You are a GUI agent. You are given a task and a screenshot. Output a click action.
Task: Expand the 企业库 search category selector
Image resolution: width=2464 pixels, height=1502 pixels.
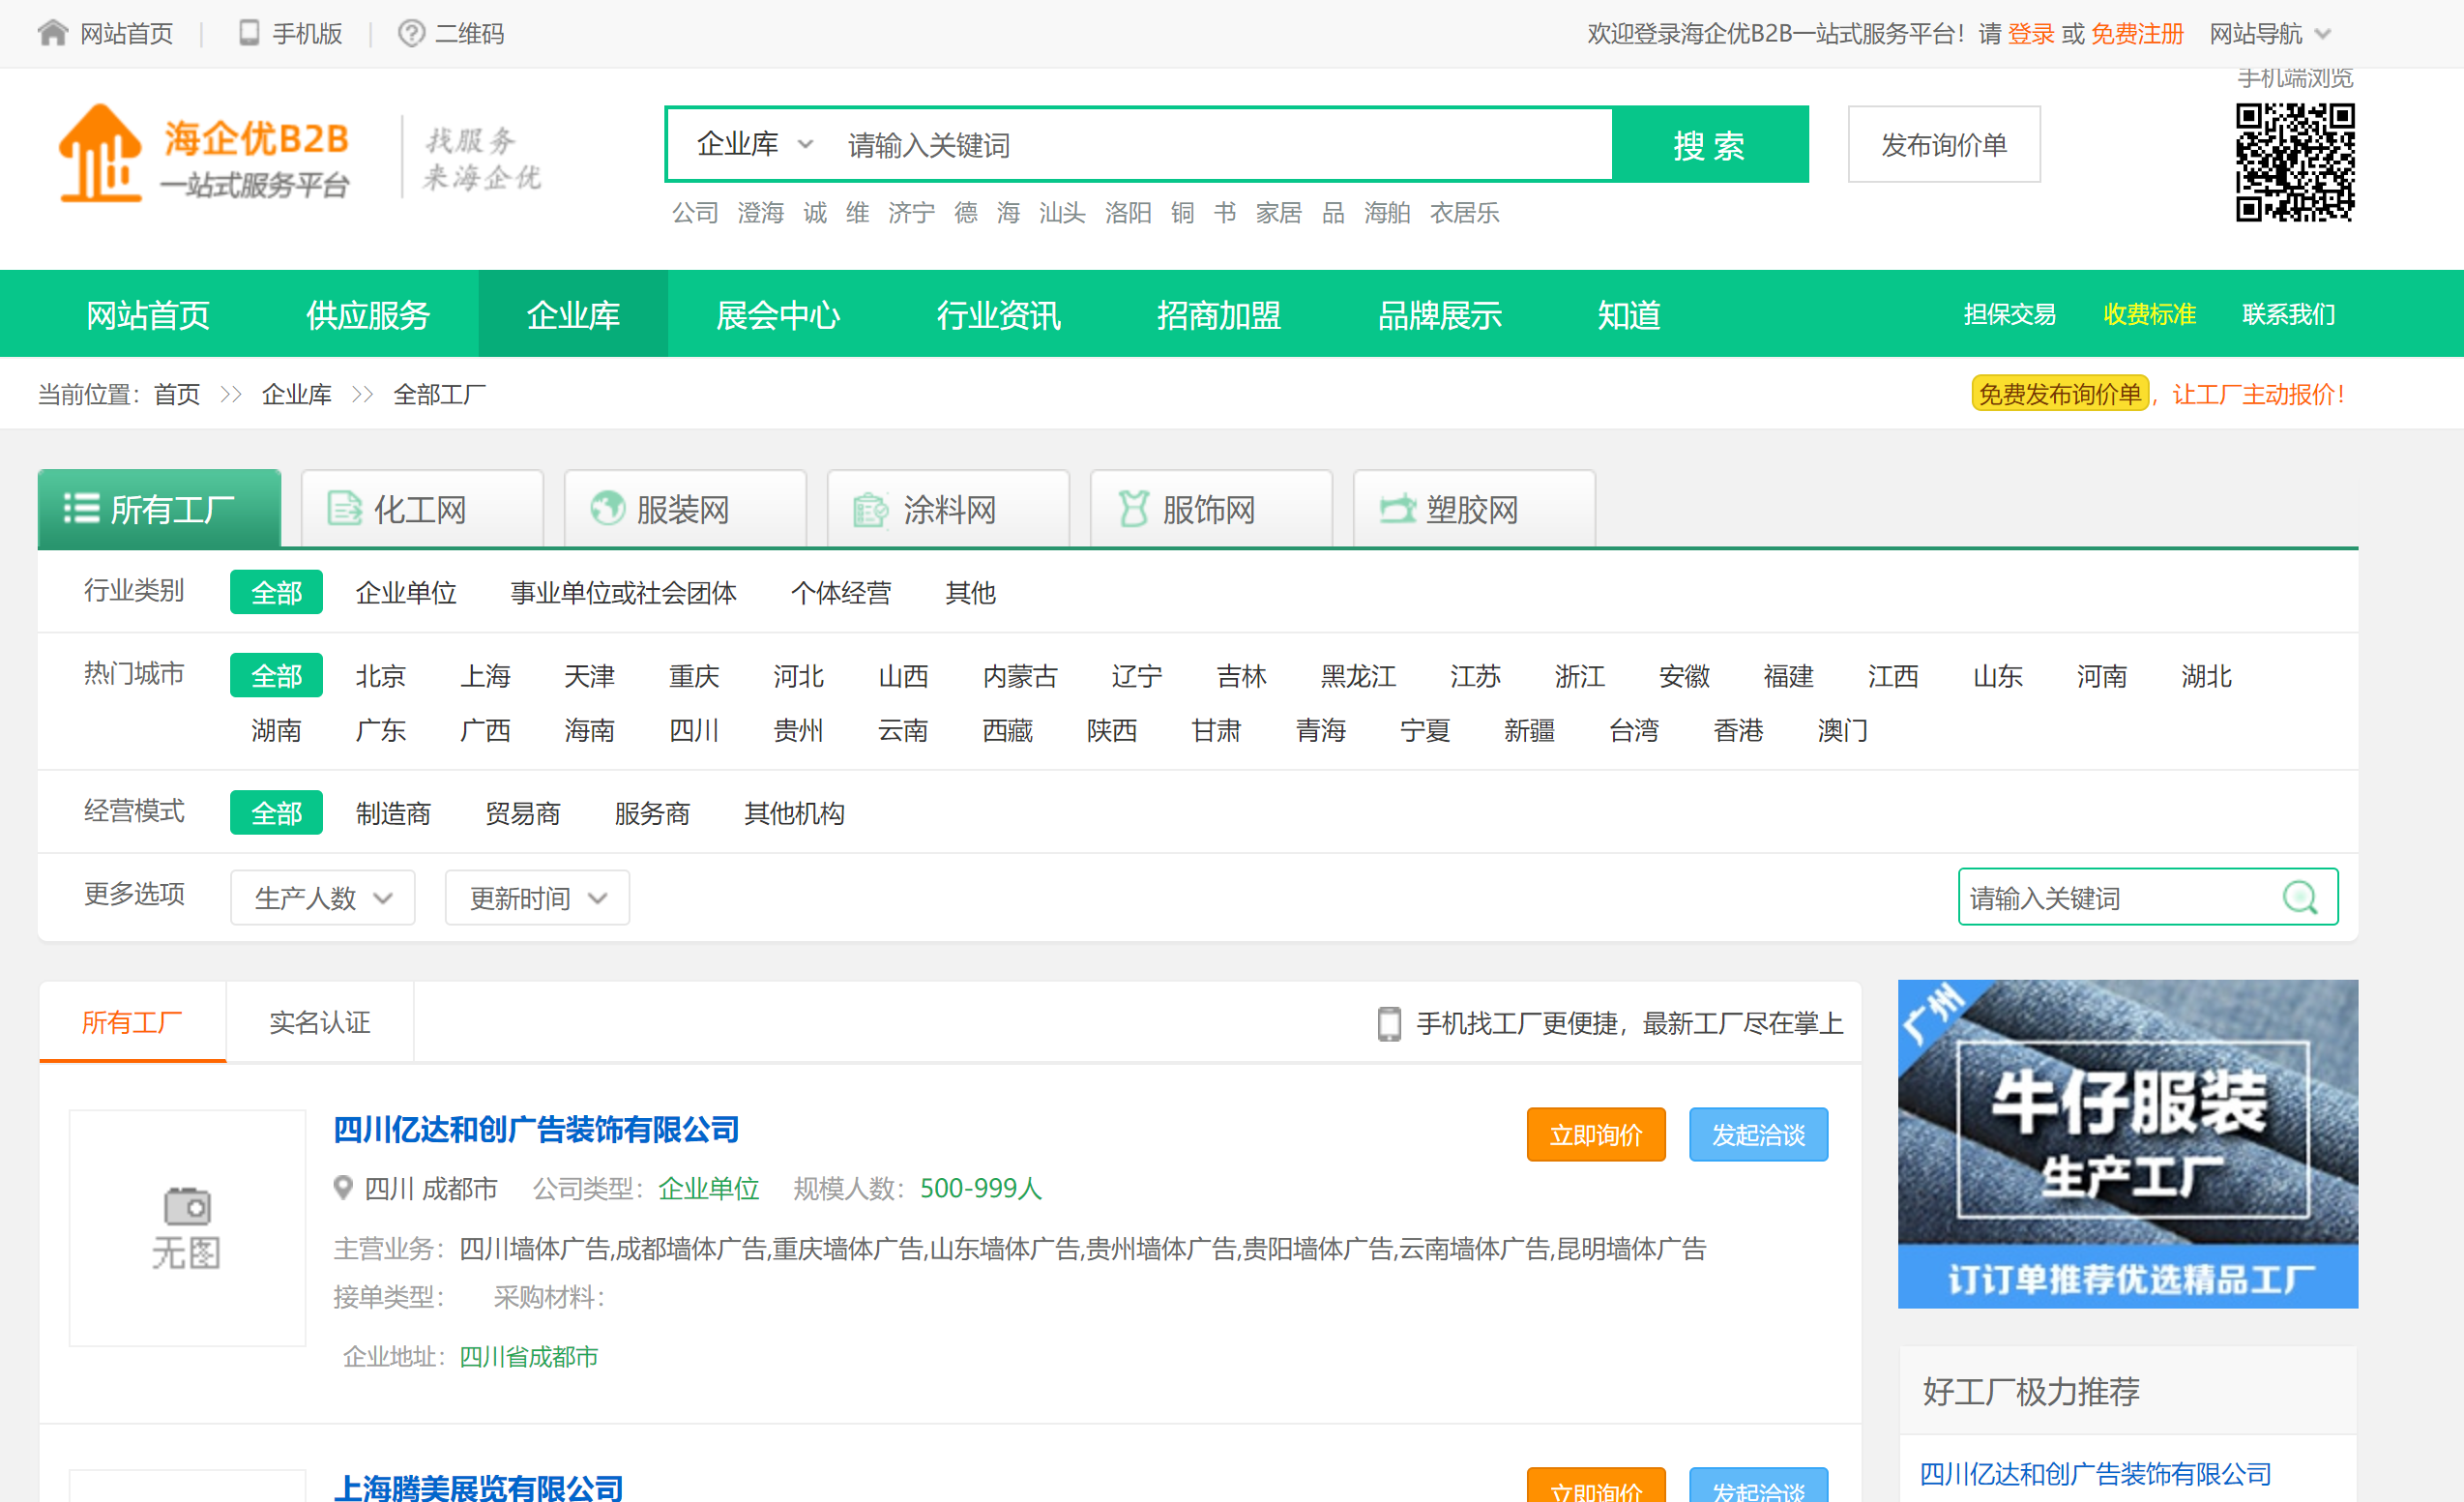pos(755,144)
